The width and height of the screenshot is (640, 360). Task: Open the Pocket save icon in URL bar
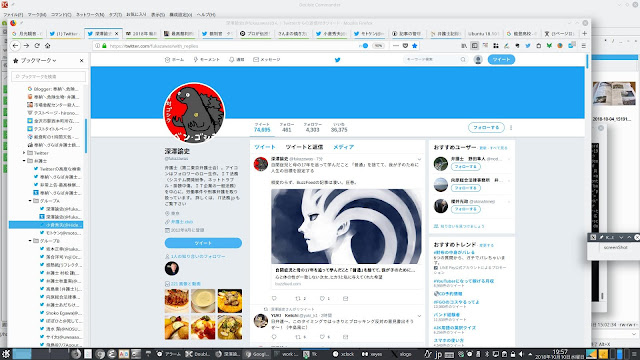click(x=405, y=46)
